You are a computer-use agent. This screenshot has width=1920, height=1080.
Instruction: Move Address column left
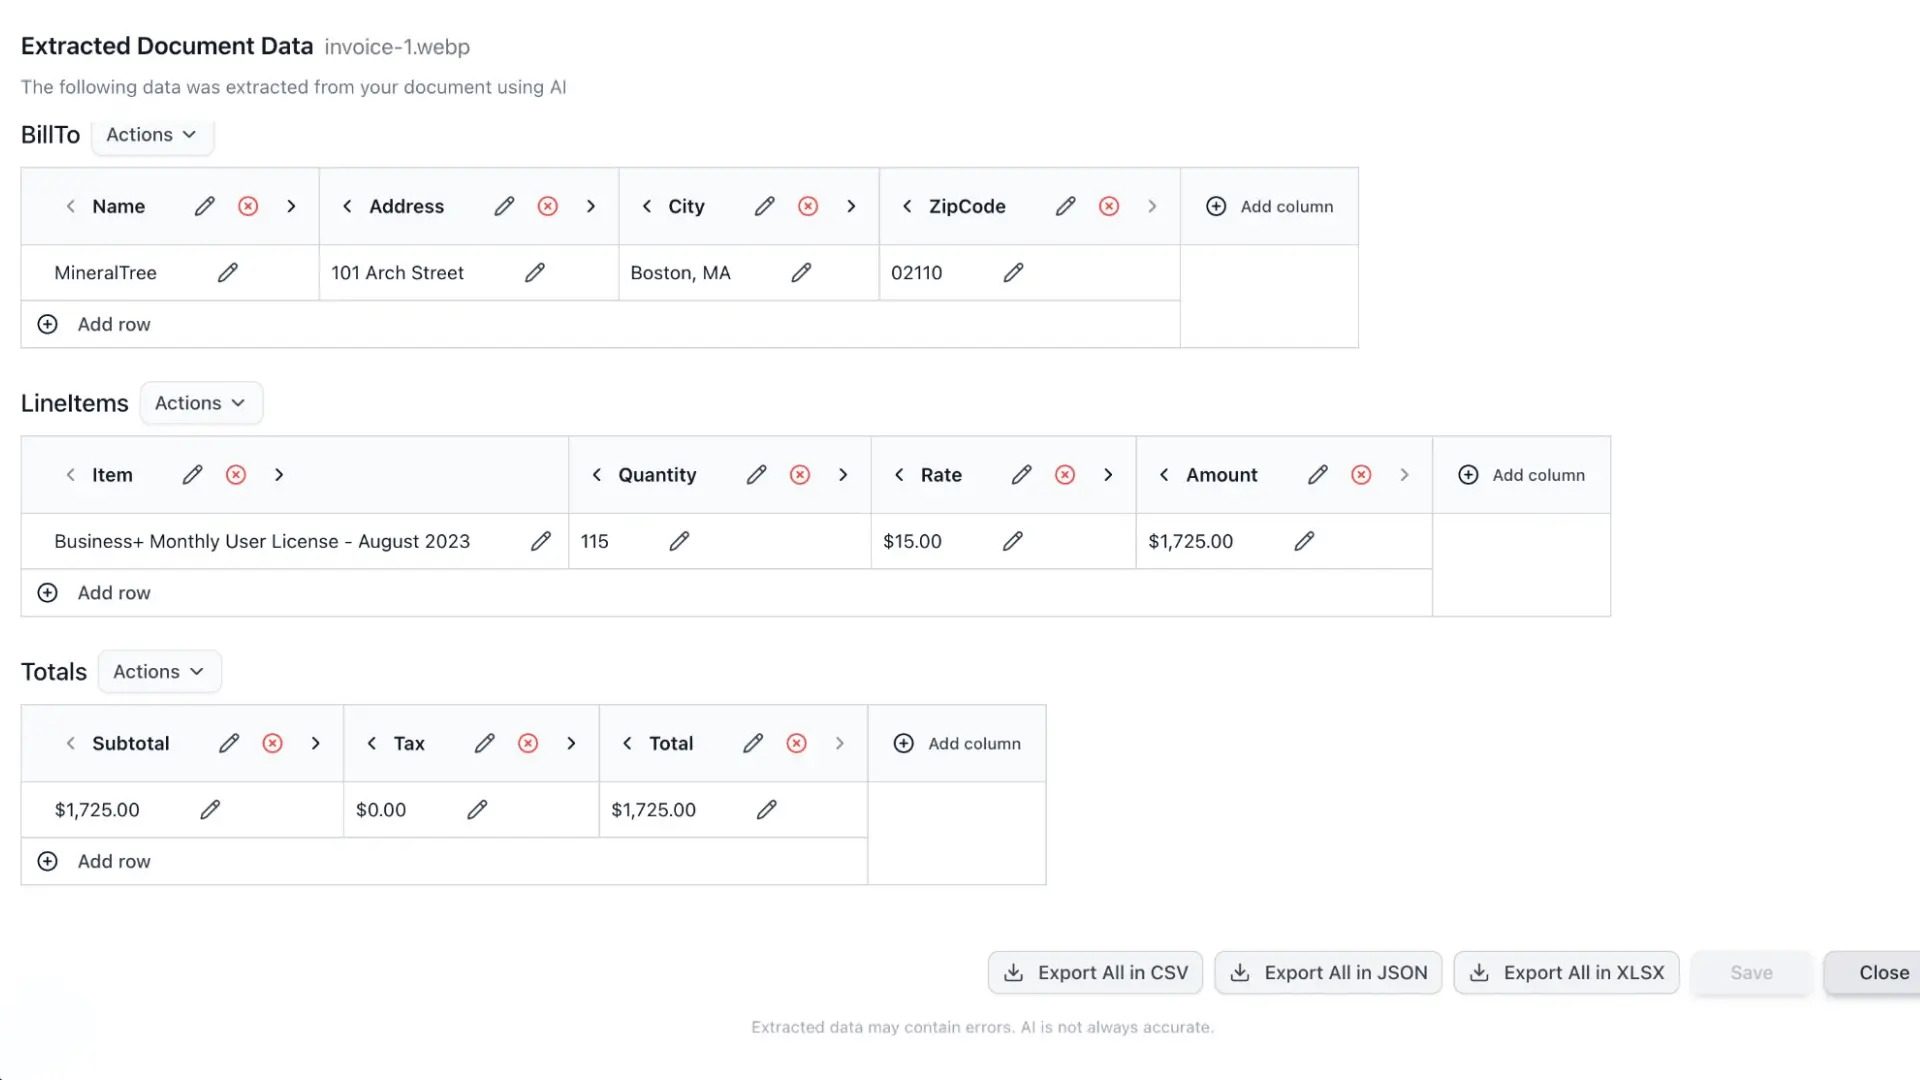point(347,206)
